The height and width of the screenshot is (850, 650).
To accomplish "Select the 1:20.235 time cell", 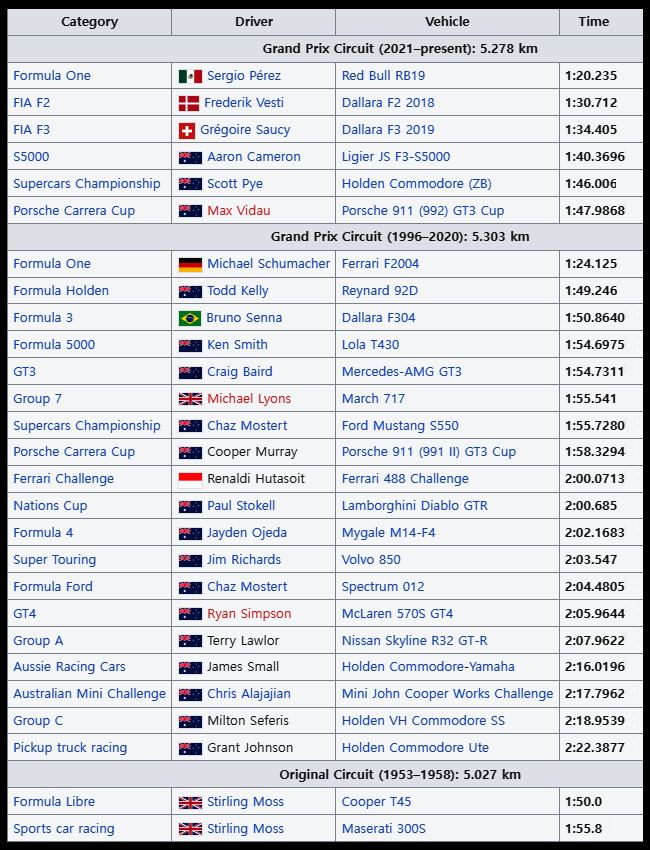I will [601, 76].
